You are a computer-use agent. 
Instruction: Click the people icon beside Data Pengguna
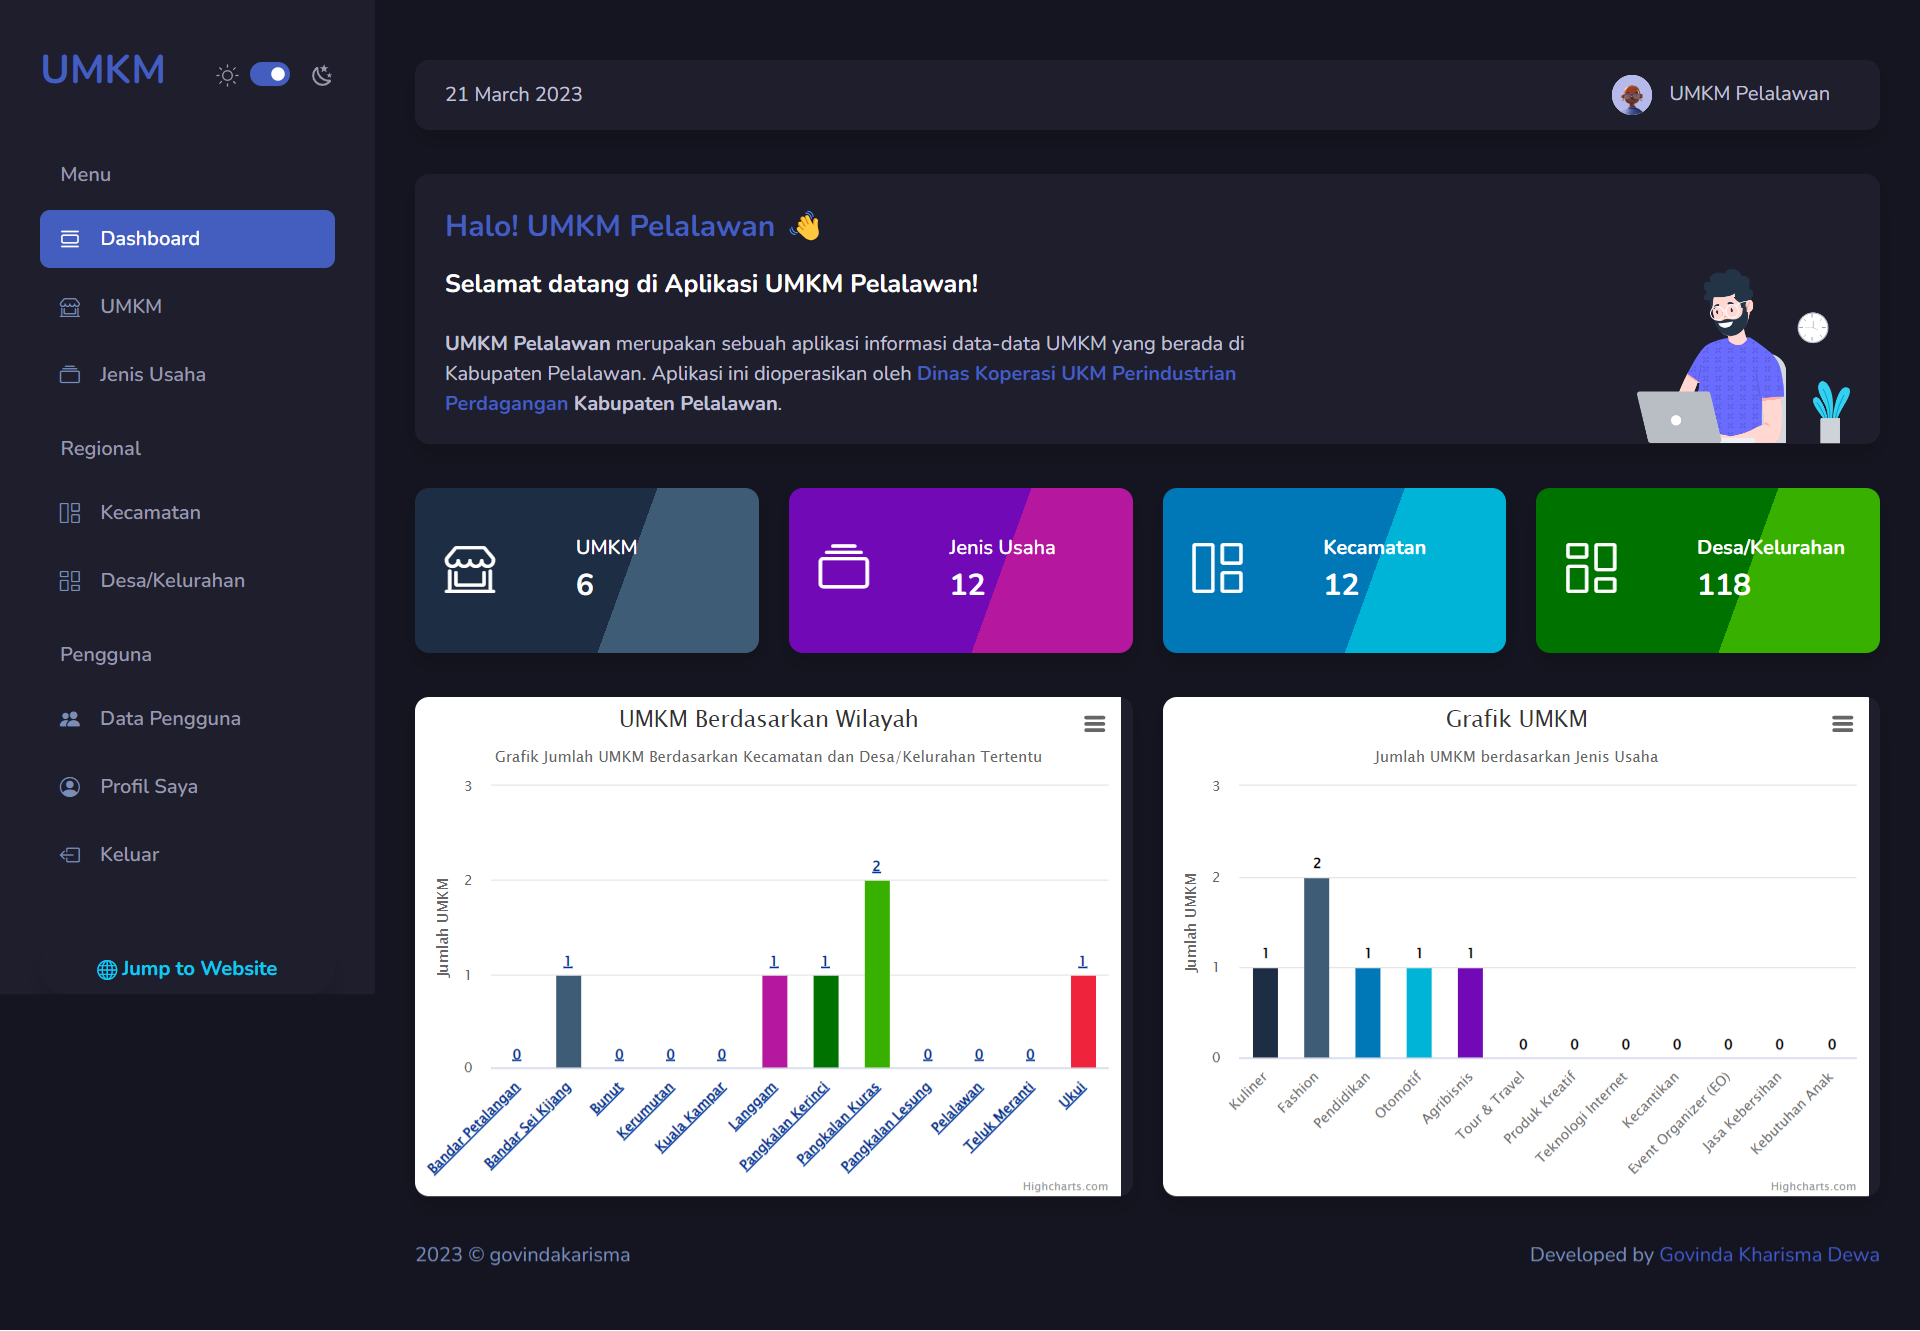point(70,719)
